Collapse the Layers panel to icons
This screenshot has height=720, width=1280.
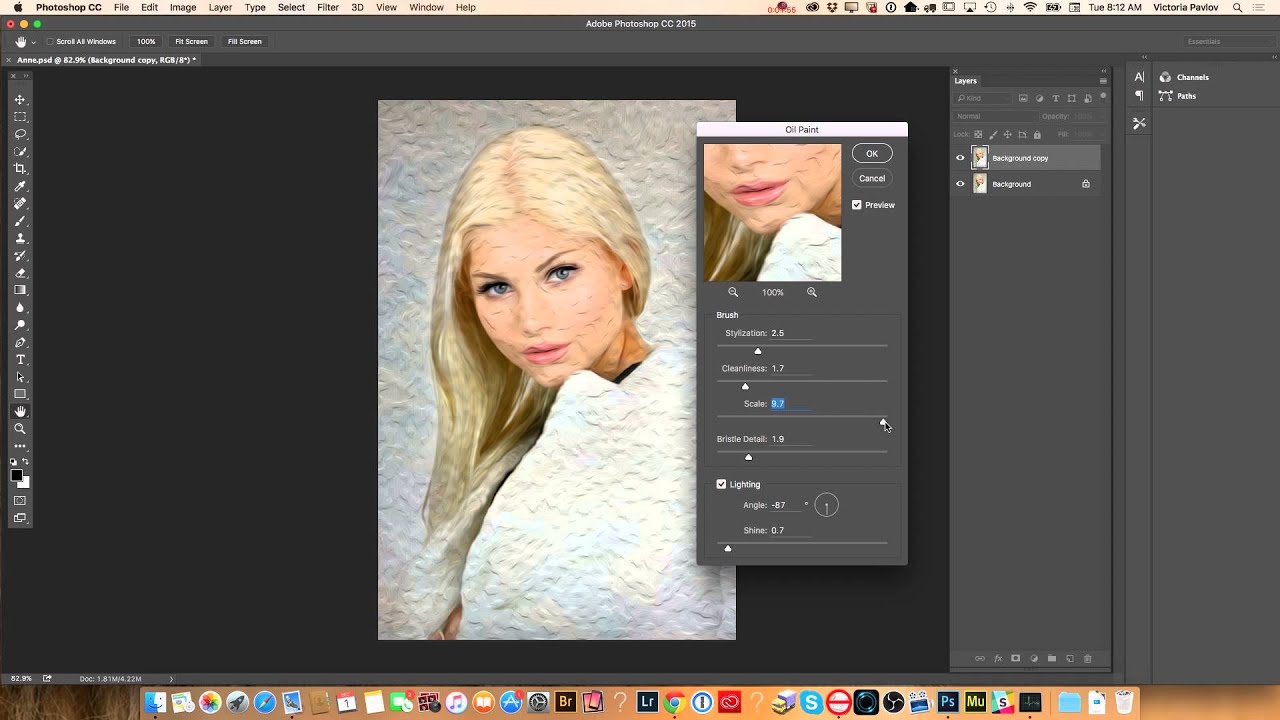1104,71
